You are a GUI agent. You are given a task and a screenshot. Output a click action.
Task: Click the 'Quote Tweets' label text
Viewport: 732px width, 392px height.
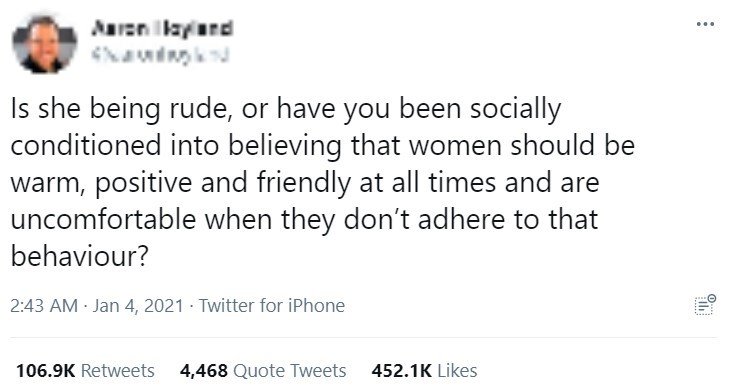[289, 371]
